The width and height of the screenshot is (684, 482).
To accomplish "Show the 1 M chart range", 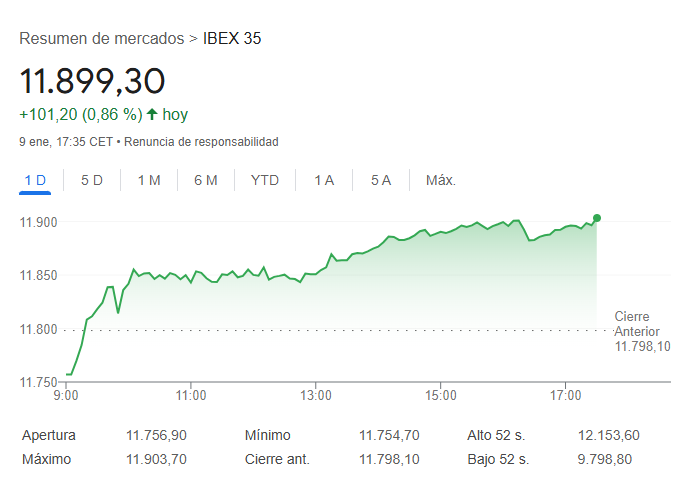I will click(x=149, y=180).
